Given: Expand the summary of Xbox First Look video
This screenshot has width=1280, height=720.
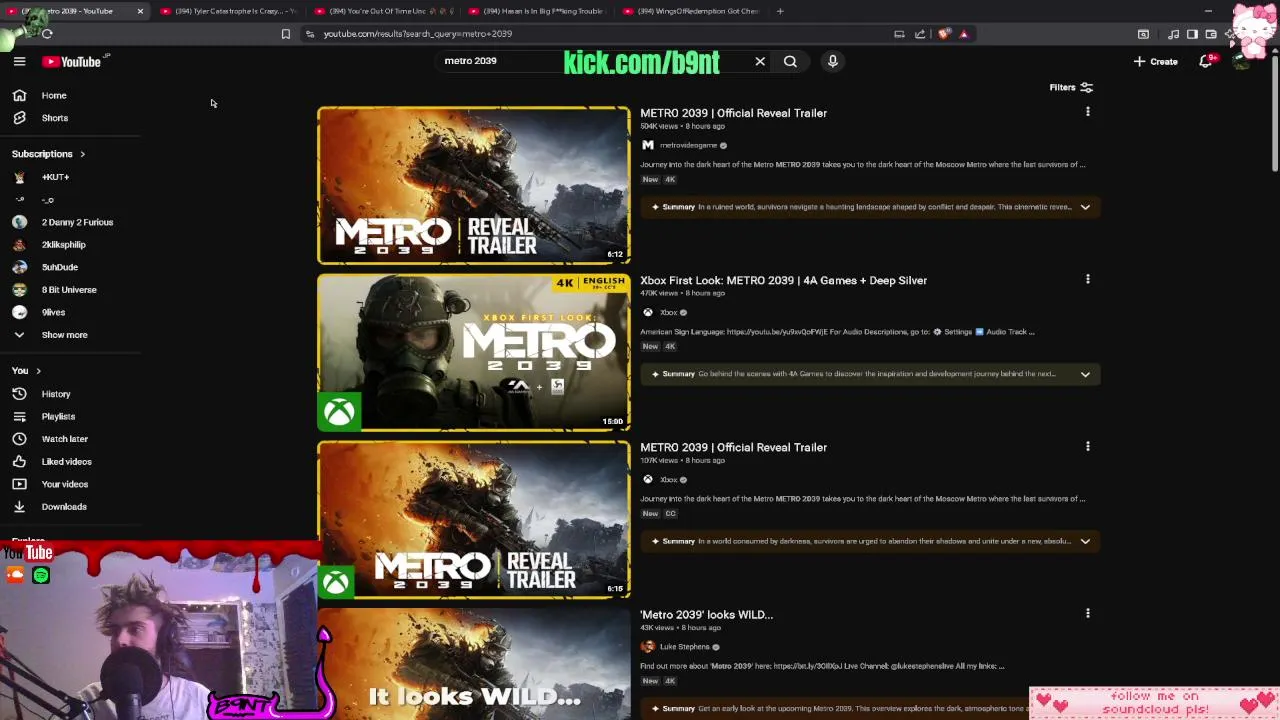Looking at the screenshot, I should point(1085,374).
